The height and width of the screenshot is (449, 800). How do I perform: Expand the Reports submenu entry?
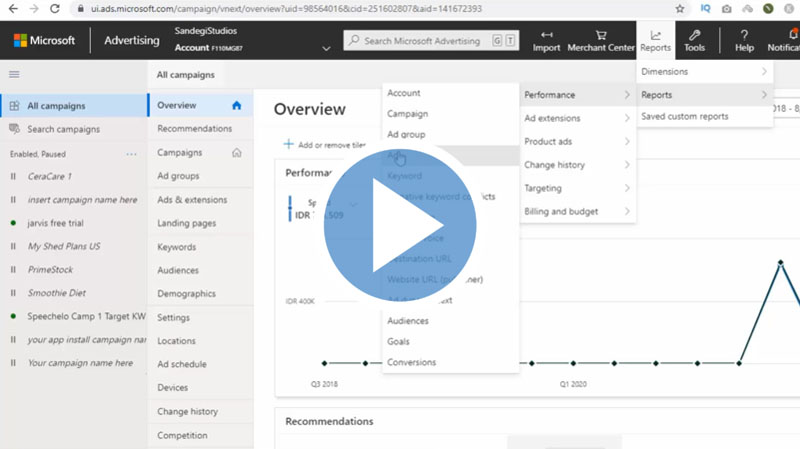[x=705, y=95]
